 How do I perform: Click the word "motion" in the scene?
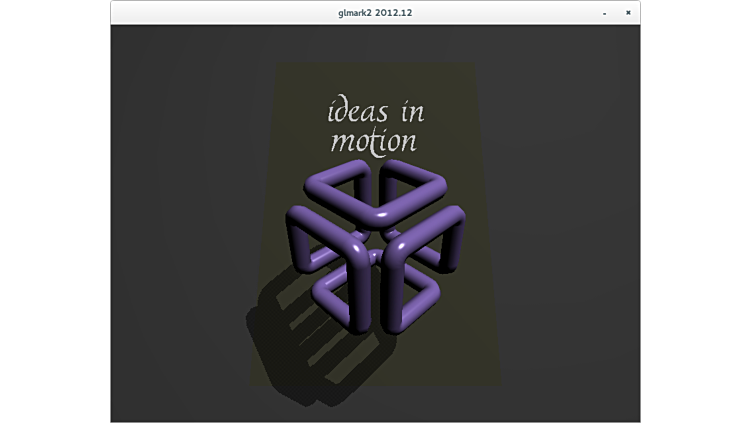(372, 141)
